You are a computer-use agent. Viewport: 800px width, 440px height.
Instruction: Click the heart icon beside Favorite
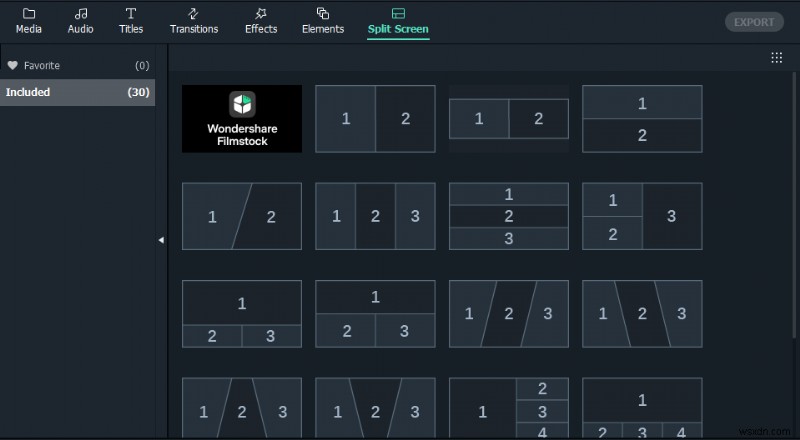coord(13,66)
